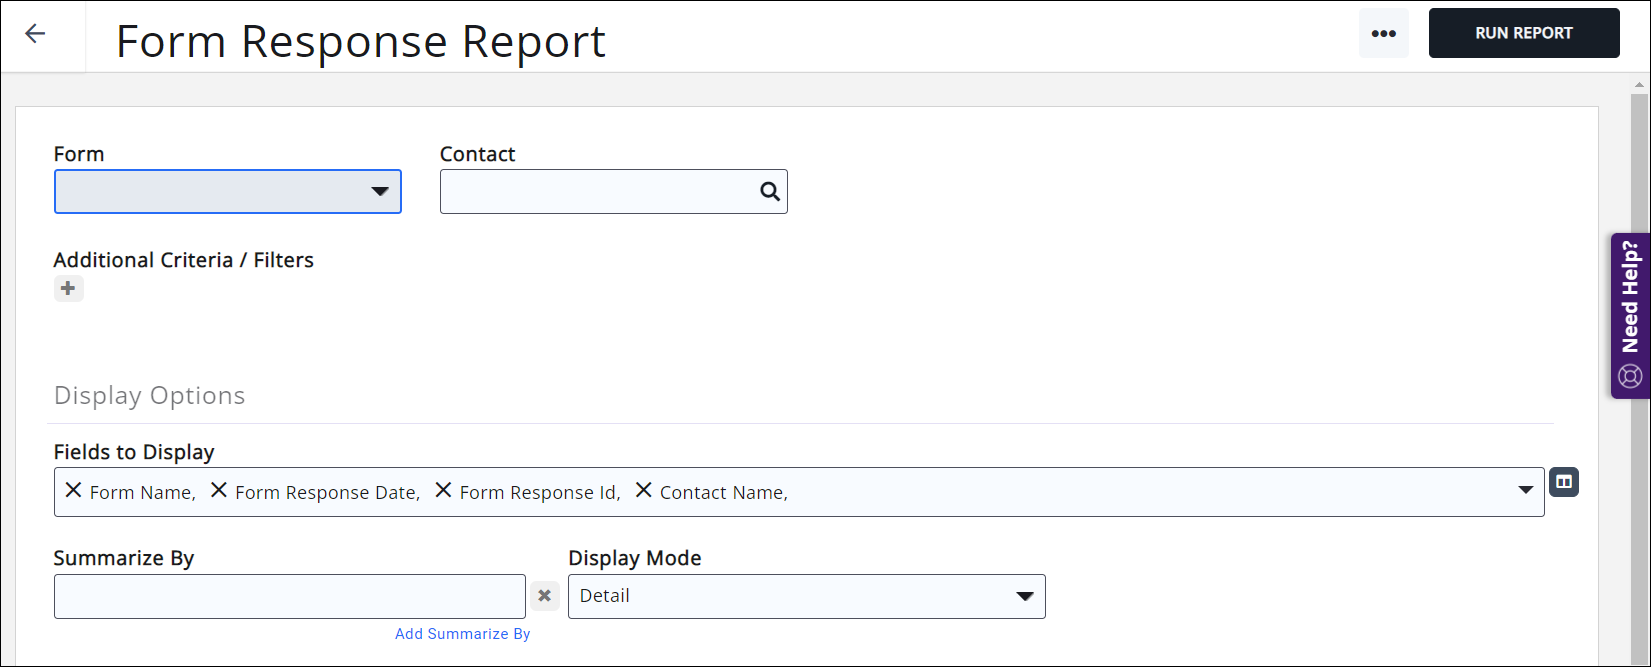Click the back arrow icon

point(36,34)
